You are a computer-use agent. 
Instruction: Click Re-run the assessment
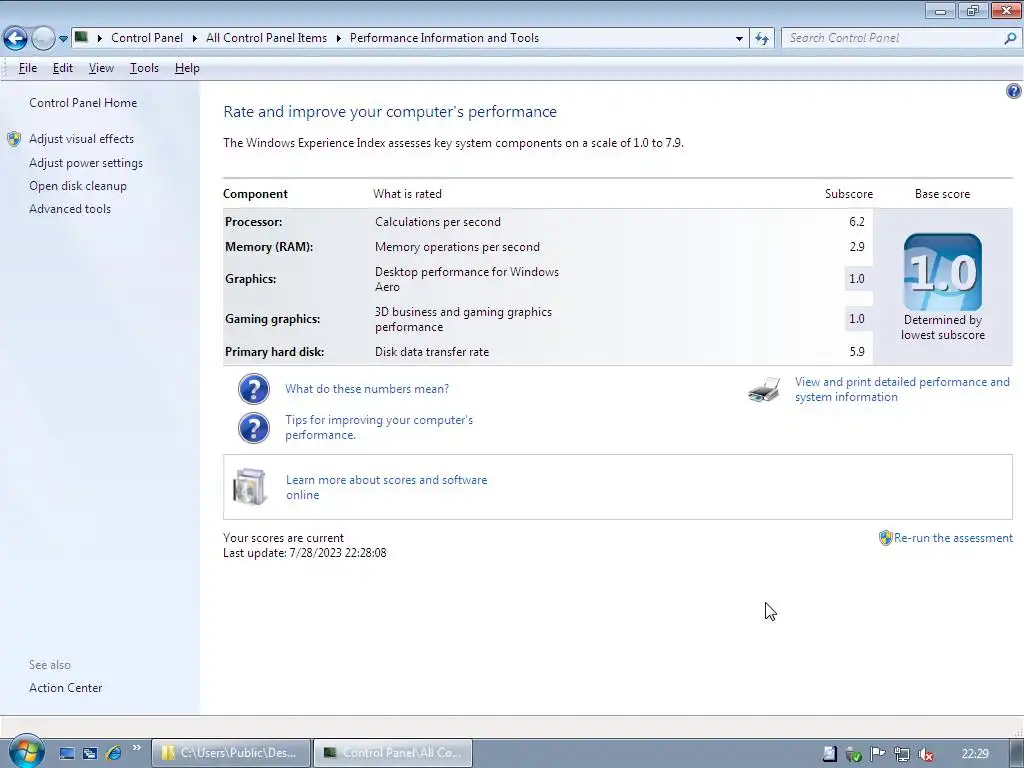pos(953,537)
